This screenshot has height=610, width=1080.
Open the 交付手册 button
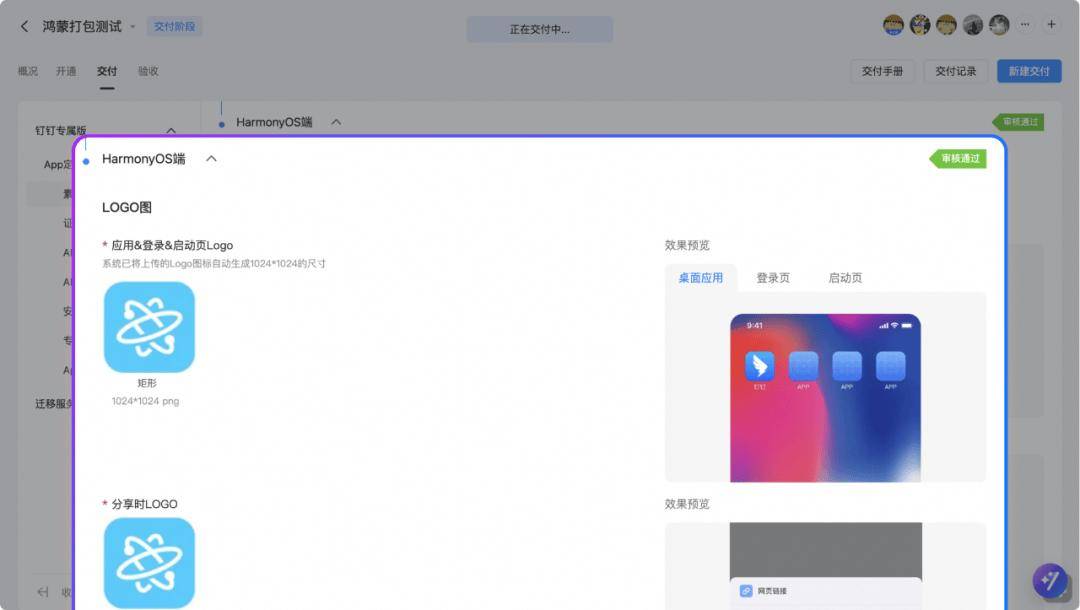click(882, 71)
